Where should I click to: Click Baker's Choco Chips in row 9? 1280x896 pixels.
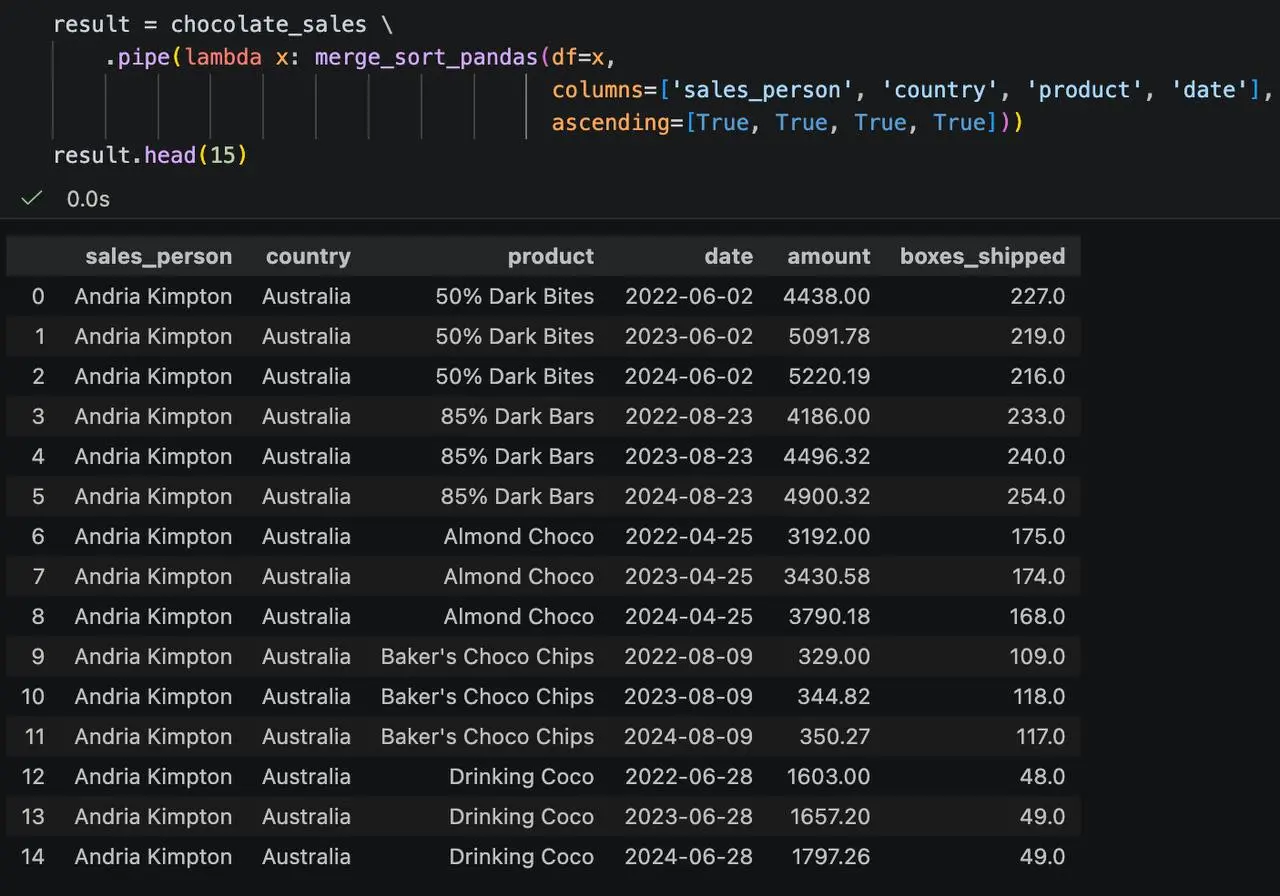click(487, 656)
